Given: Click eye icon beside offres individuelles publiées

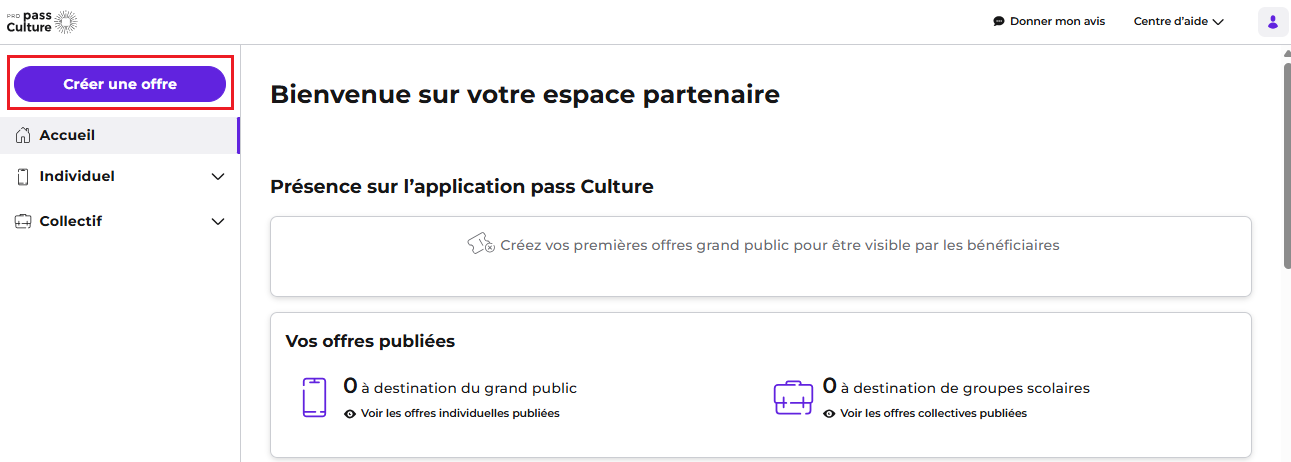Looking at the screenshot, I should pos(350,414).
